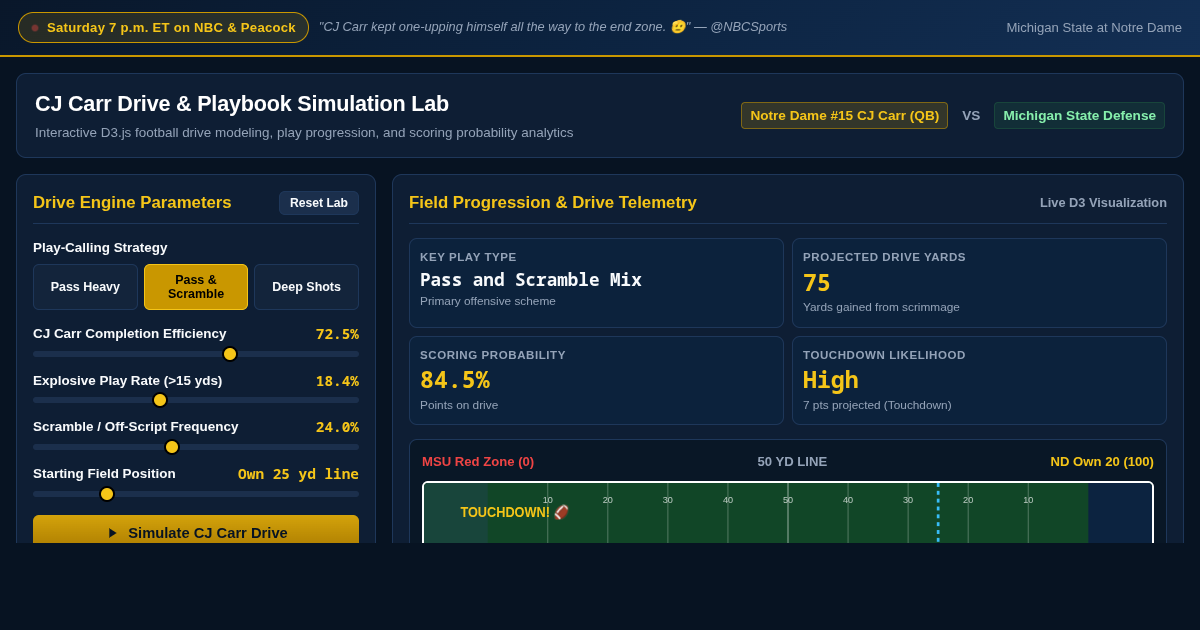The image size is (1200, 630).
Task: Click the Saturday 7 p.m. ET broadcast badge
Action: click(163, 28)
